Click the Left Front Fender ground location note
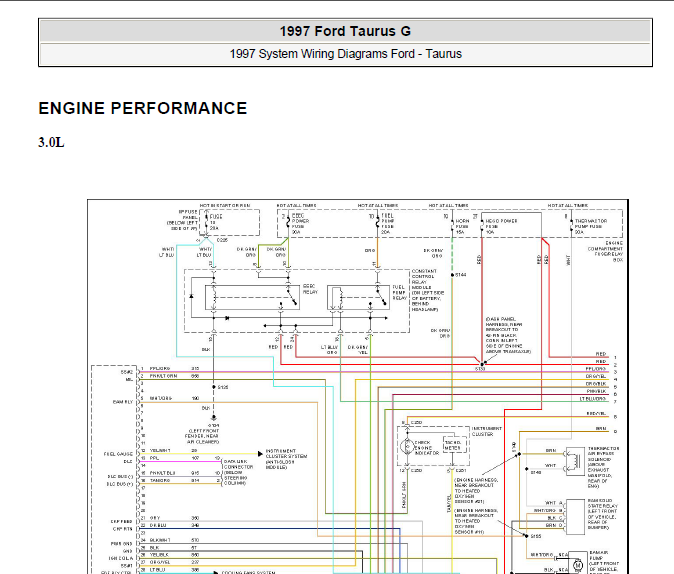The image size is (674, 574). (x=204, y=436)
